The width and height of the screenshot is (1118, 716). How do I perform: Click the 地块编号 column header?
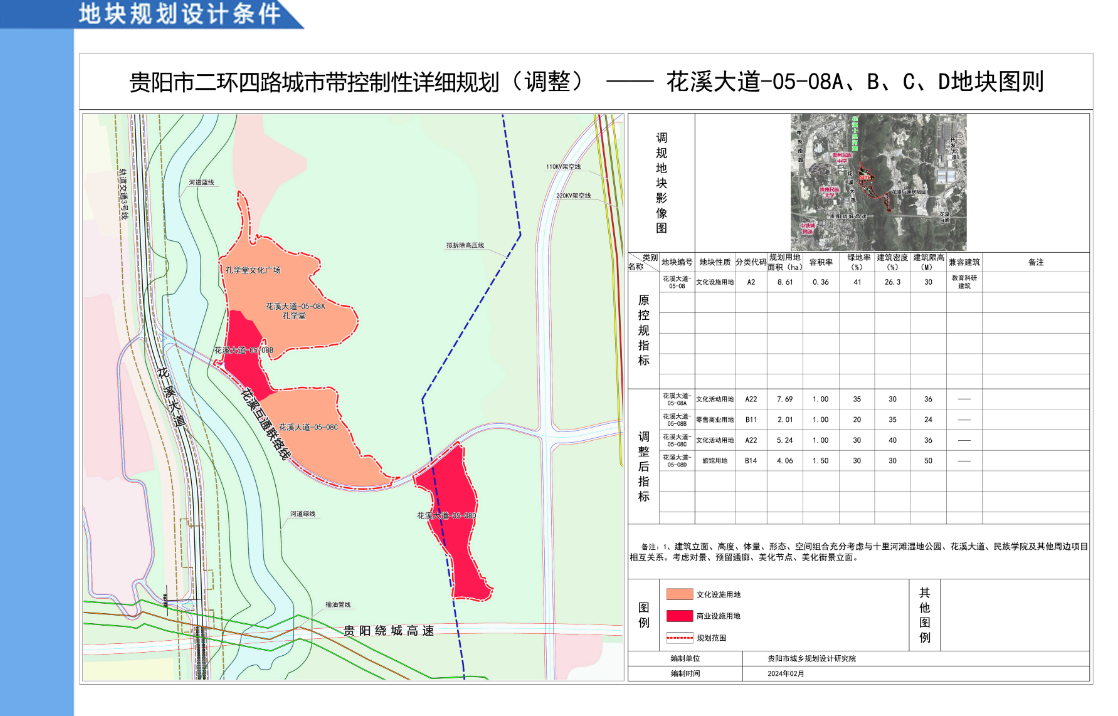tap(676, 262)
